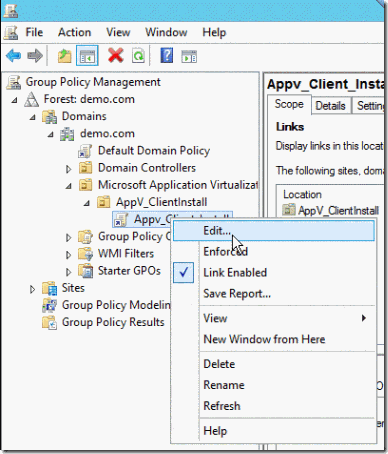Expand the Group Policy Objects node
This screenshot has height=454, width=388.
[68, 237]
